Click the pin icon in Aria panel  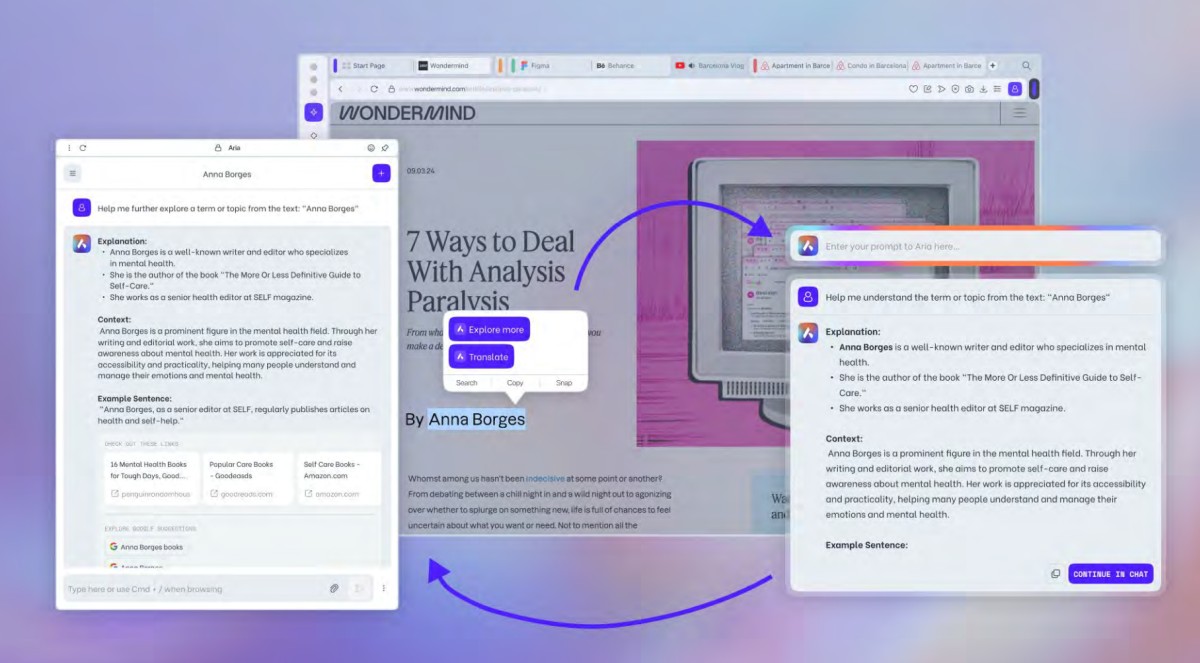385,148
